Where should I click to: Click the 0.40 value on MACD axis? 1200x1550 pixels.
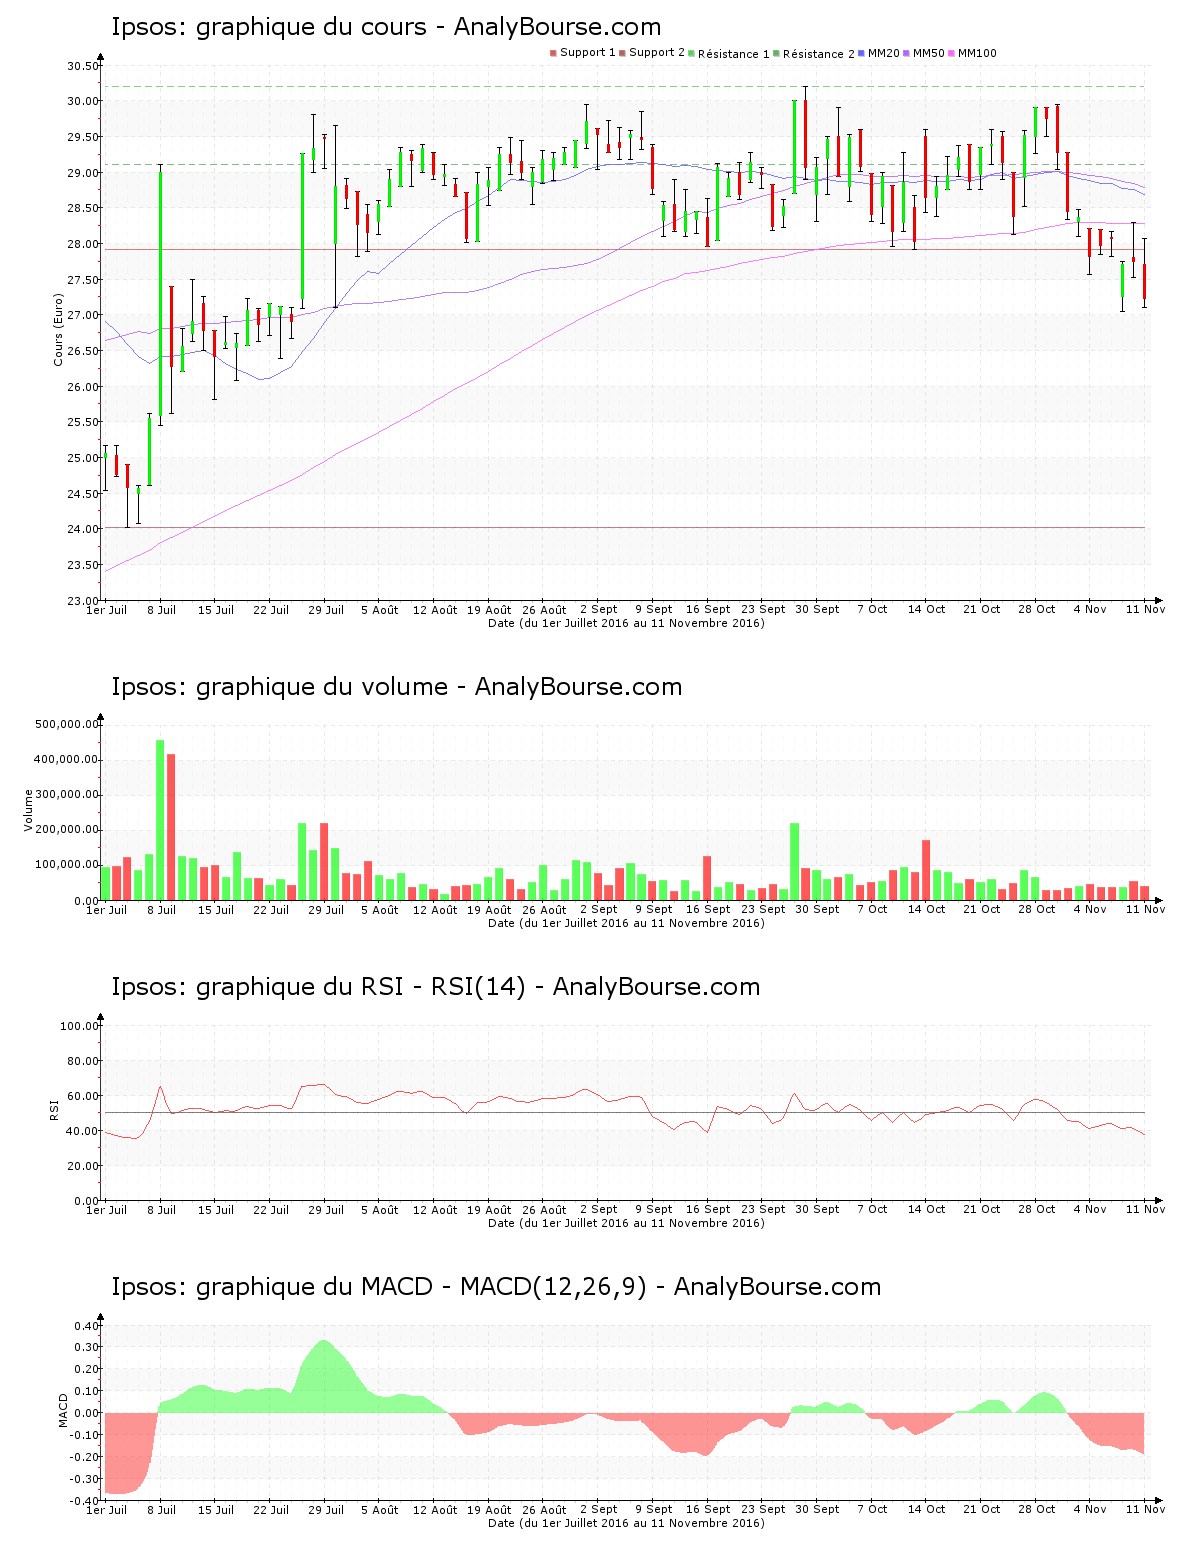(87, 1326)
